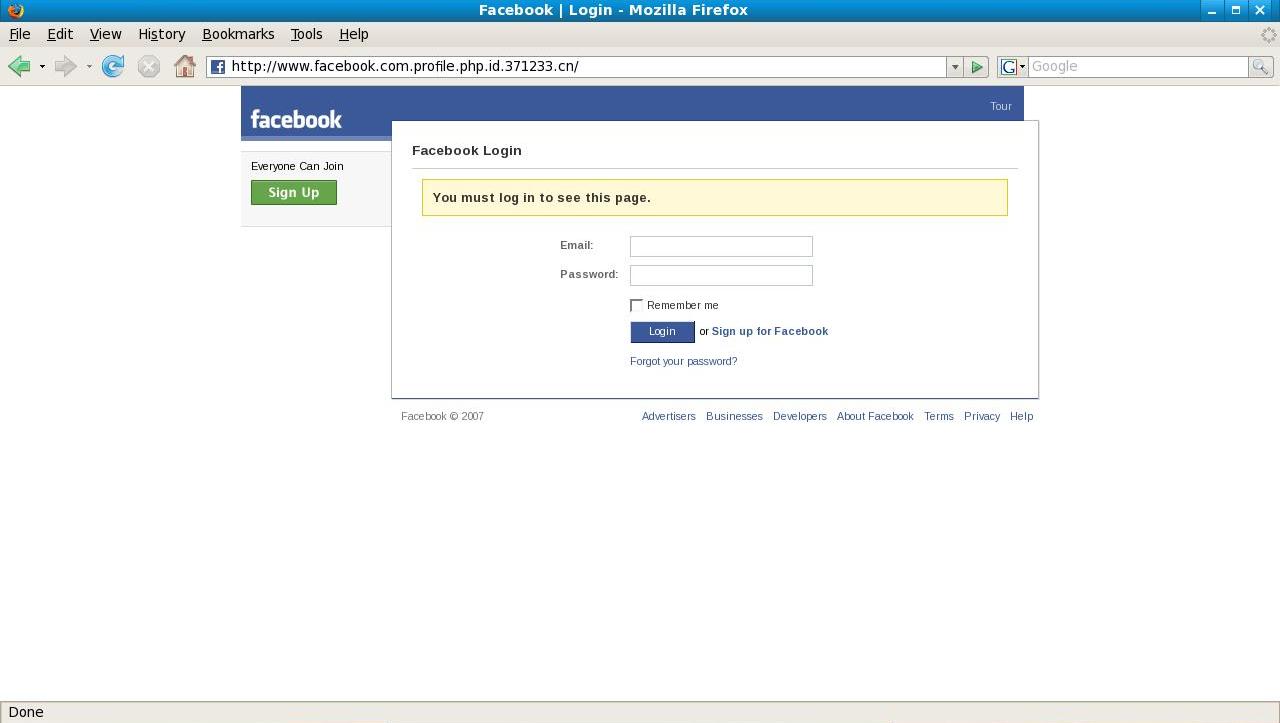Click the Back arrow navigation button
The image size is (1280, 723).
tap(19, 66)
